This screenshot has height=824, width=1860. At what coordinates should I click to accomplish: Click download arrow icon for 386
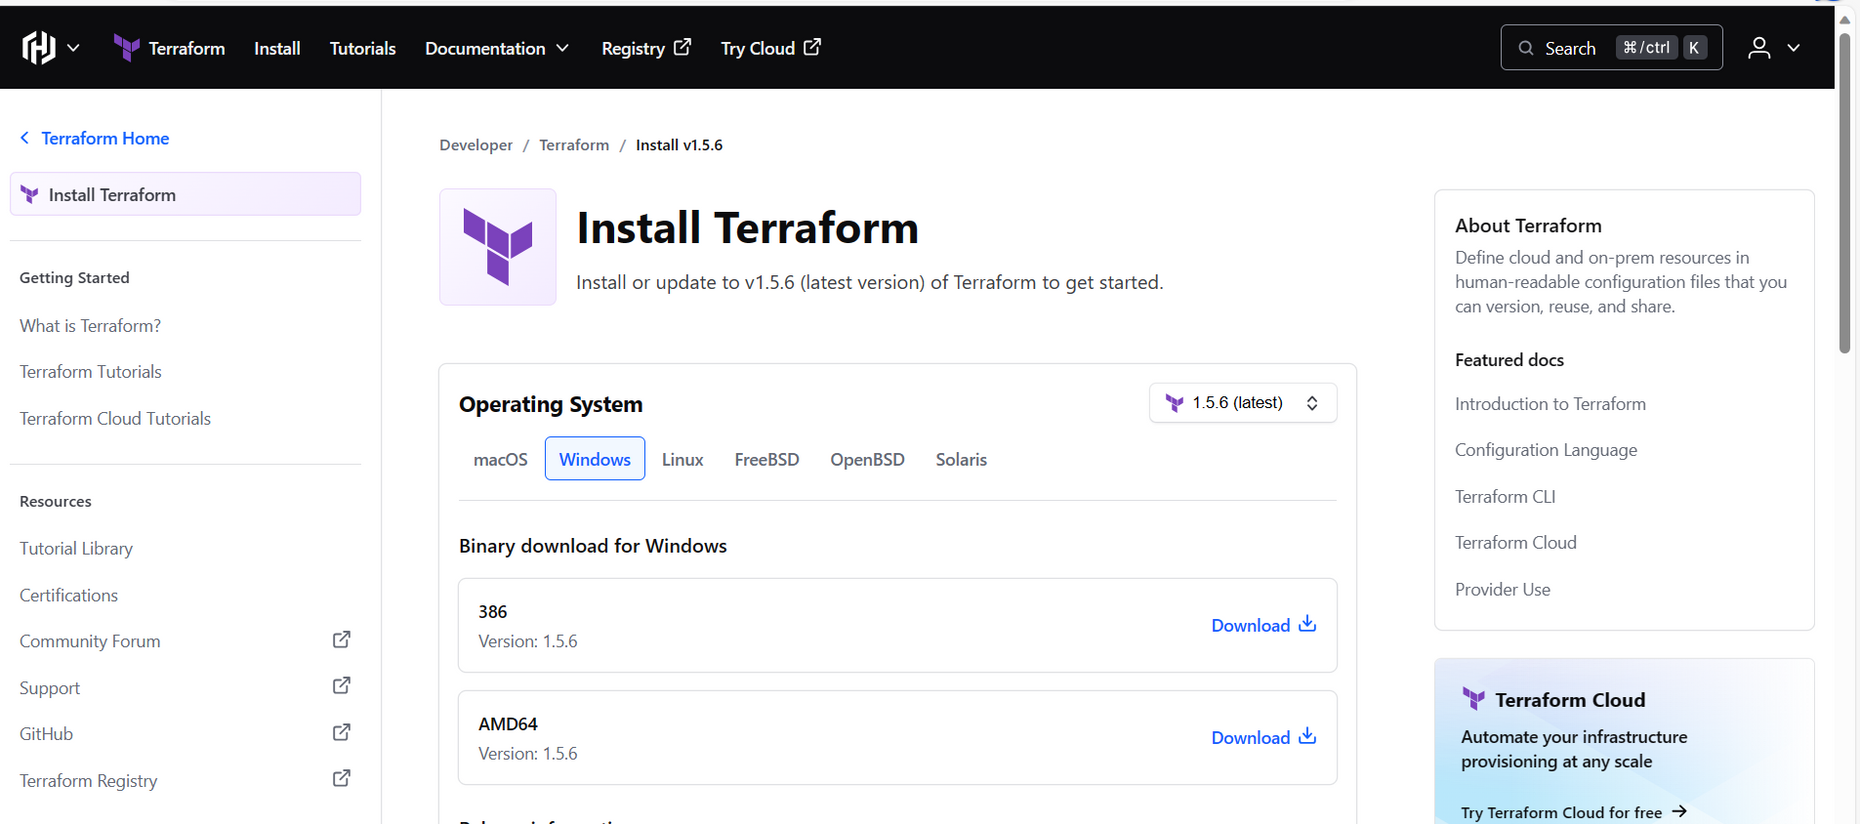(1307, 624)
